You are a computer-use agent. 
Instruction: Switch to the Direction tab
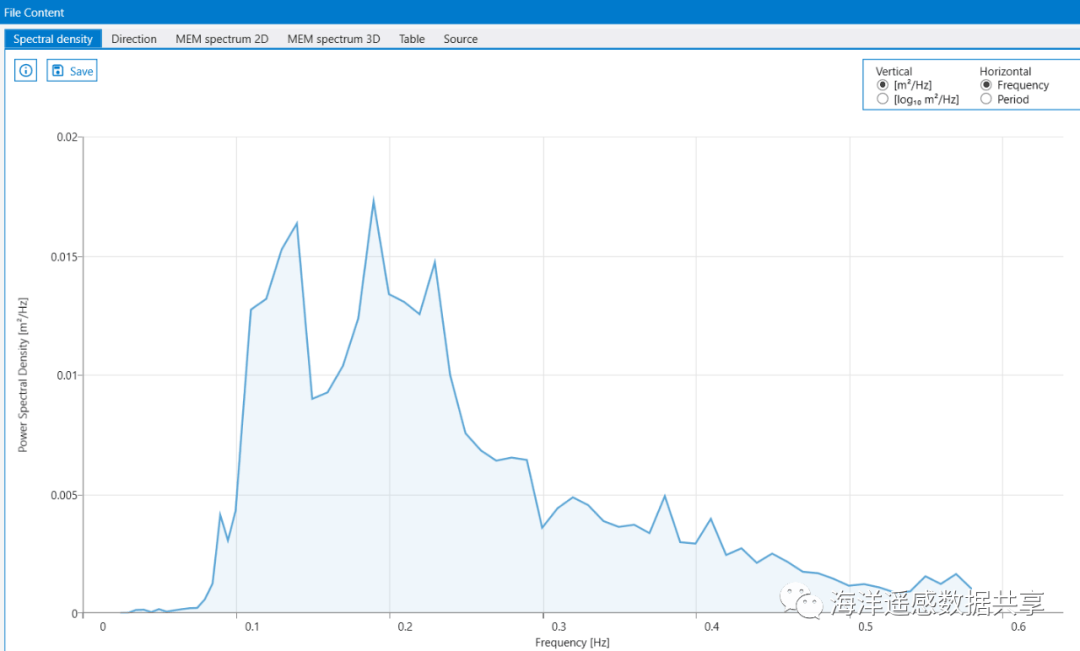tap(134, 39)
